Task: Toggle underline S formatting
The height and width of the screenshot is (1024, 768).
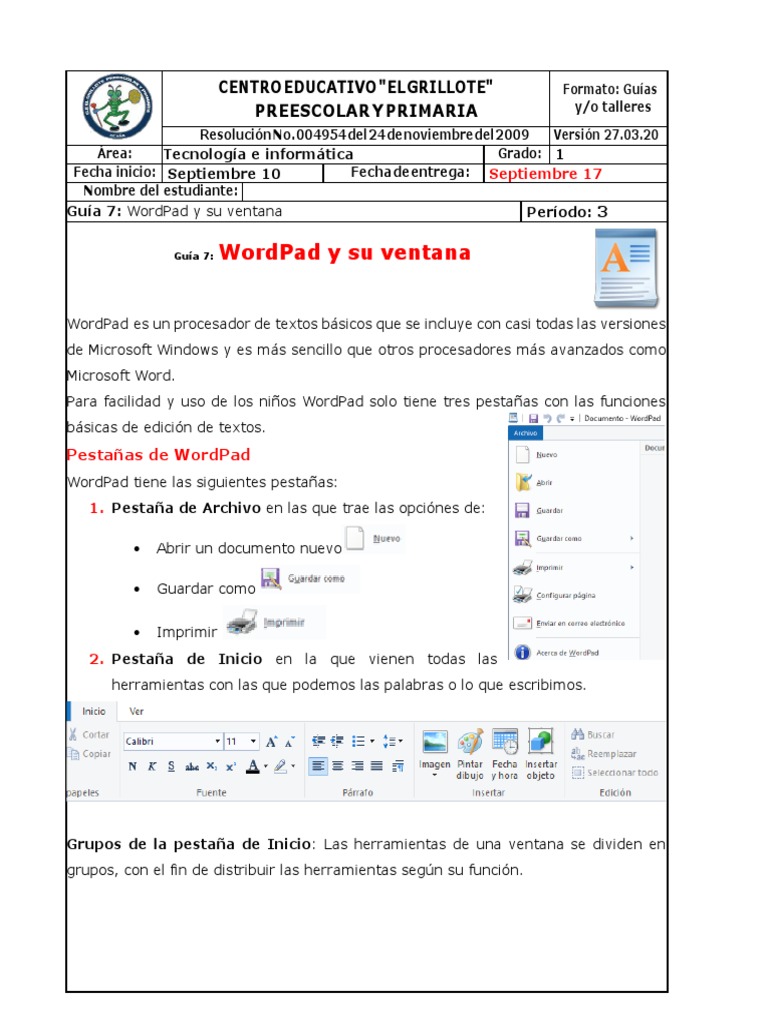Action: tap(170, 767)
